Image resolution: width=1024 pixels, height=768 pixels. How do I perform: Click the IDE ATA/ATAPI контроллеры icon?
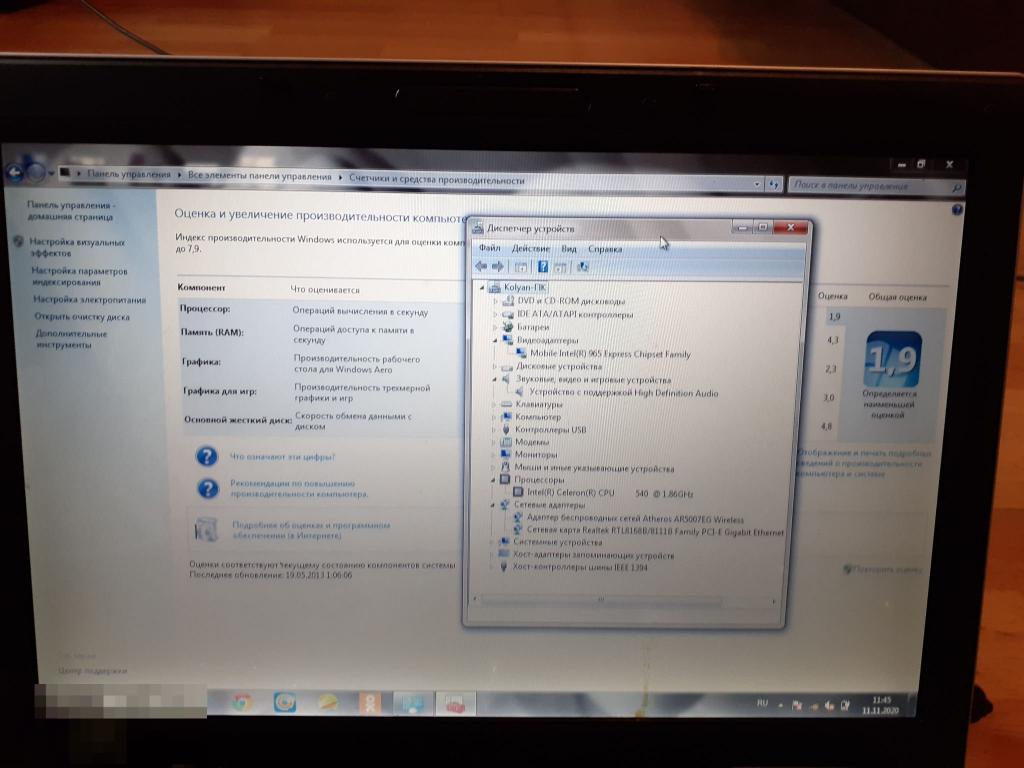(507, 314)
